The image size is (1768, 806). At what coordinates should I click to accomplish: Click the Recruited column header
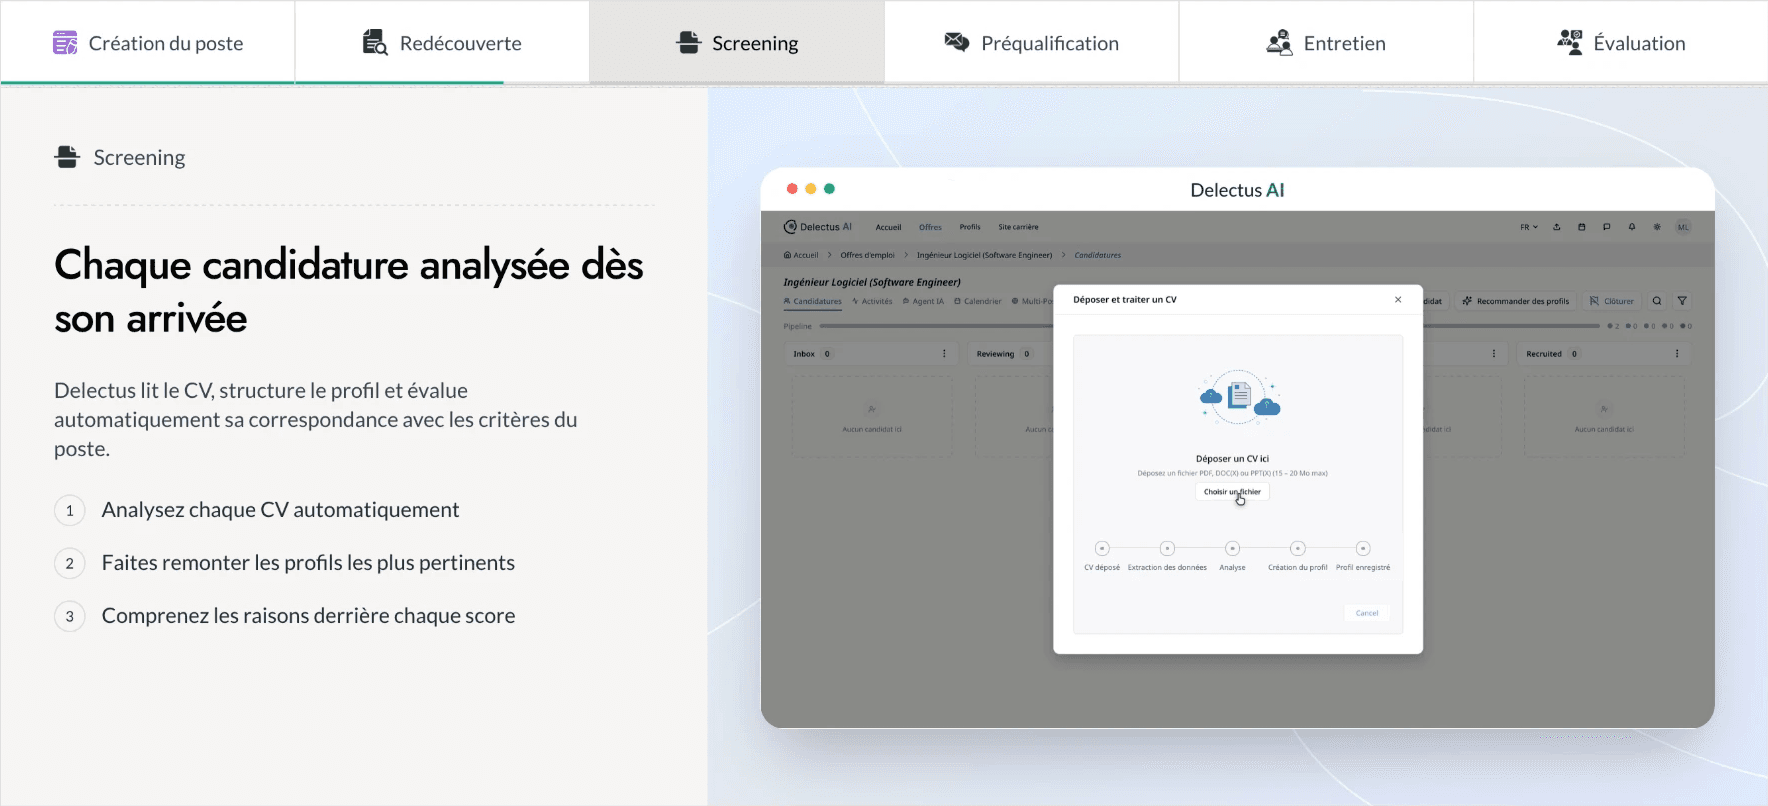click(1603, 354)
